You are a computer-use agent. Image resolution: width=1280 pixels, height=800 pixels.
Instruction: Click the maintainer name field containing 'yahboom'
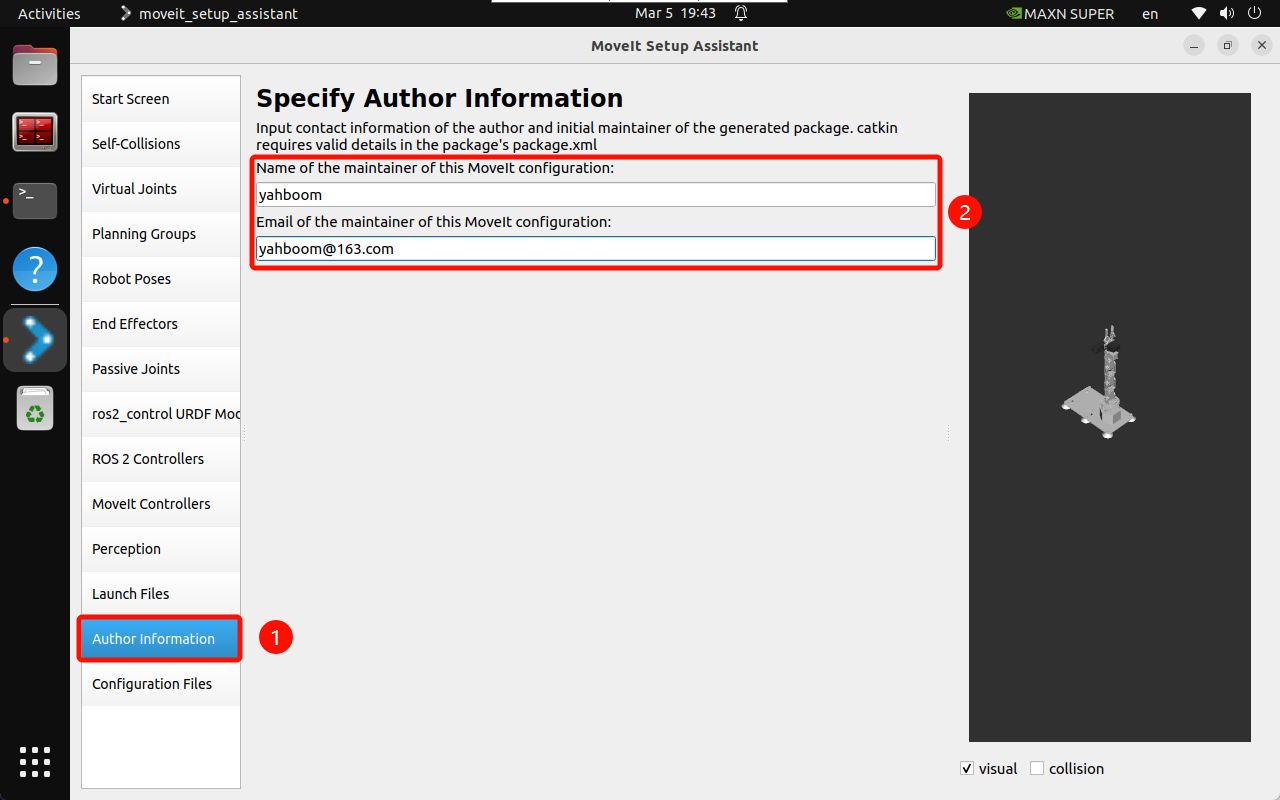[596, 195]
